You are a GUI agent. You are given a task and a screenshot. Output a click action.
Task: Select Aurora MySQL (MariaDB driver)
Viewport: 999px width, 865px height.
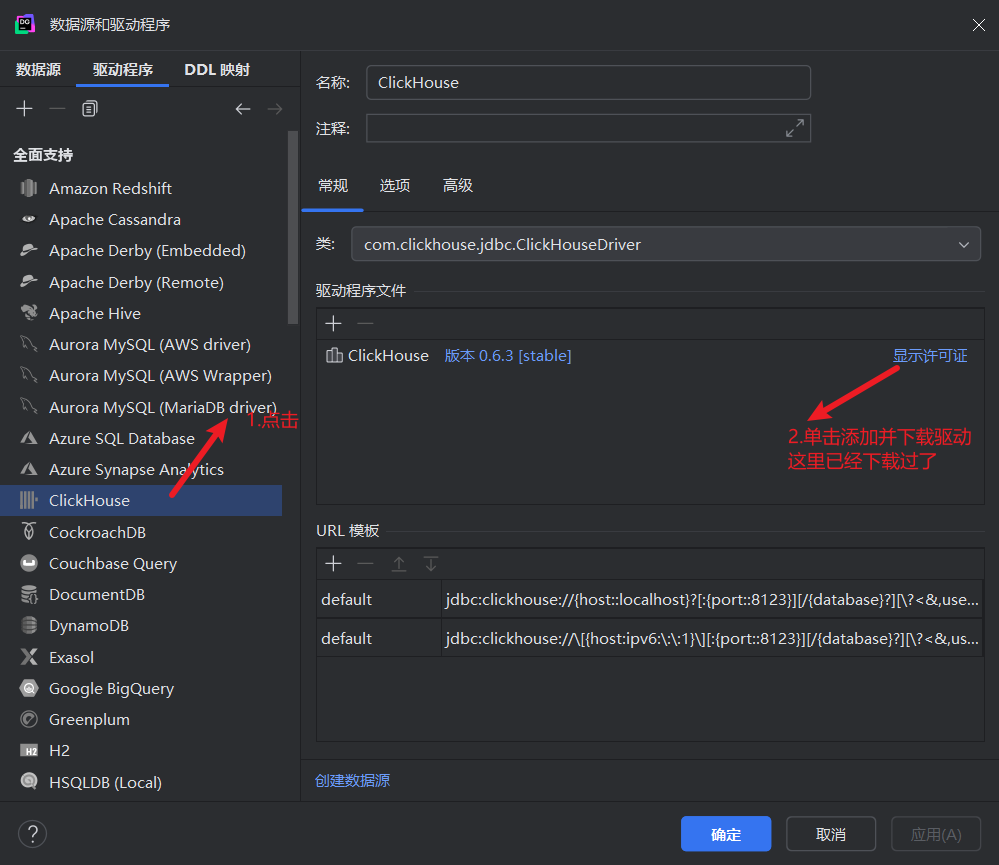click(141, 407)
